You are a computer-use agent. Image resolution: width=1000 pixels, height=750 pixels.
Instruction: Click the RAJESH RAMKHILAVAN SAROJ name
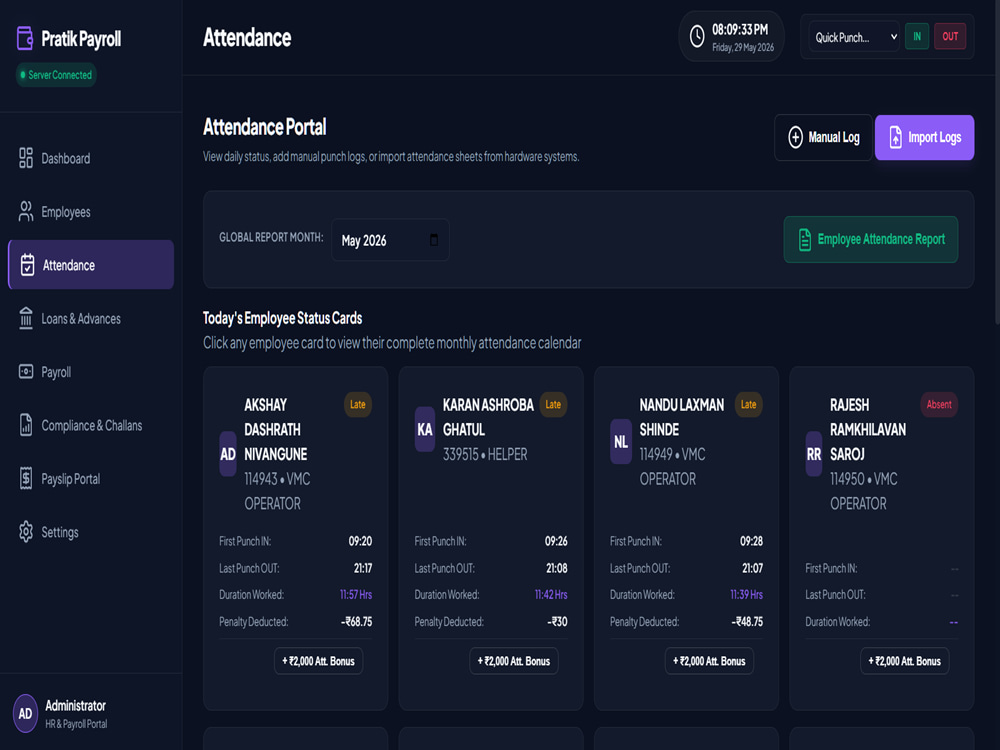(868, 429)
